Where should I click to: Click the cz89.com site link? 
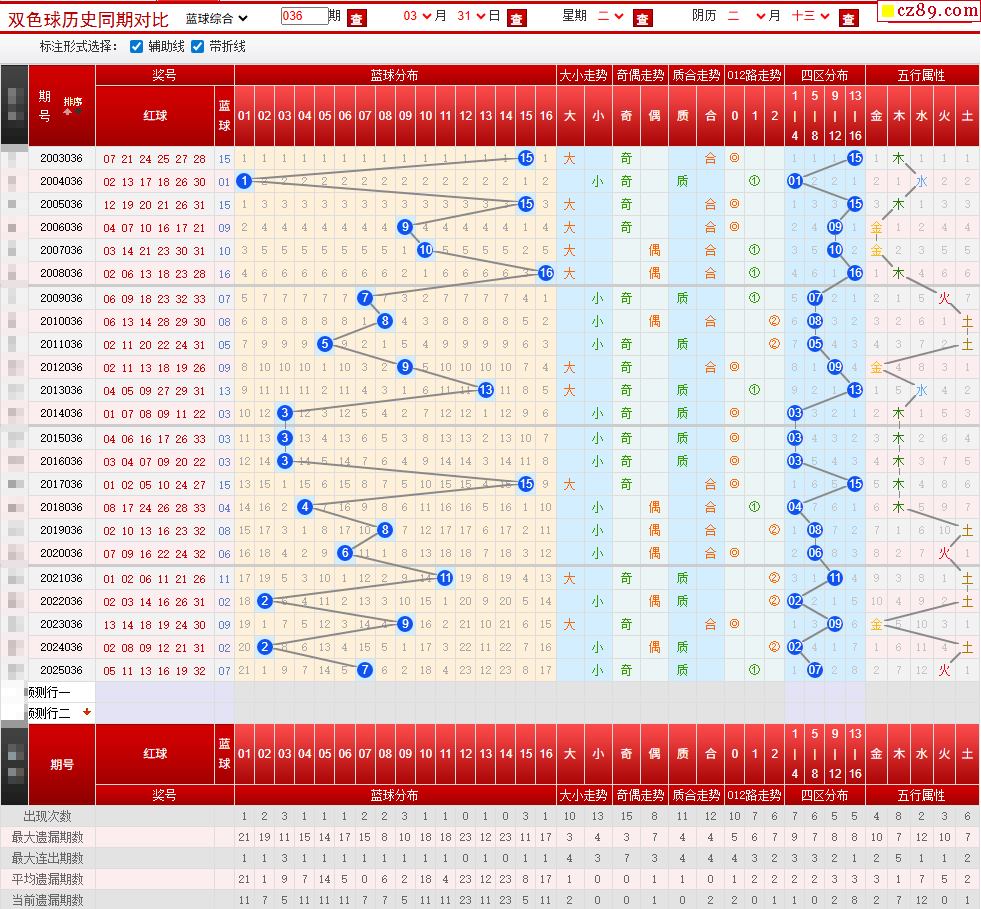(x=930, y=11)
